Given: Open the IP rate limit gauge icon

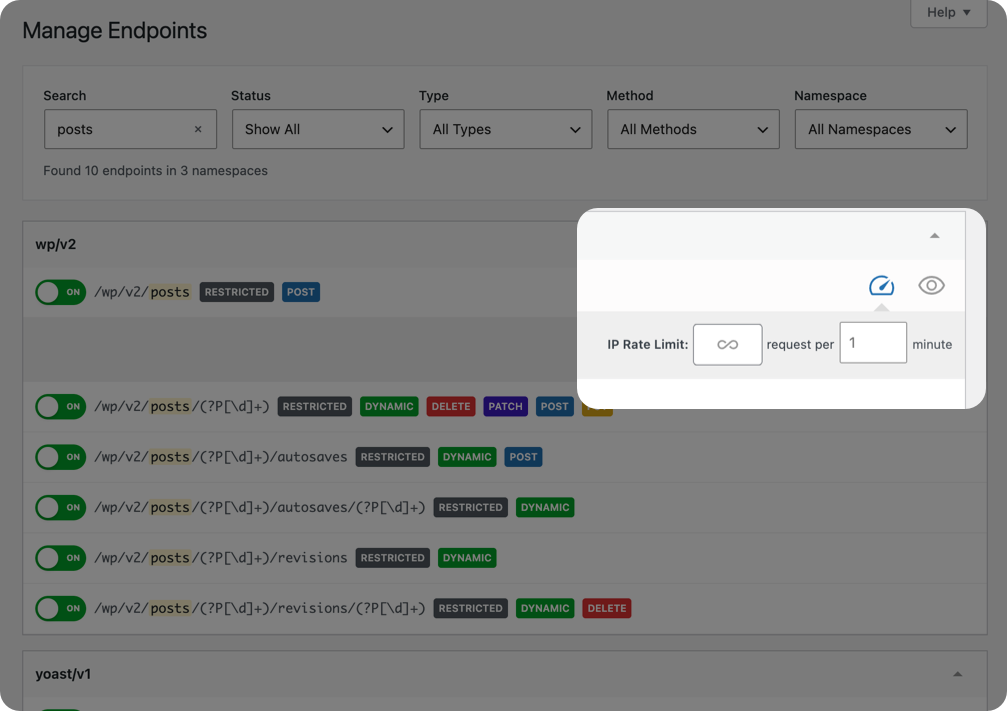Looking at the screenshot, I should tap(881, 285).
